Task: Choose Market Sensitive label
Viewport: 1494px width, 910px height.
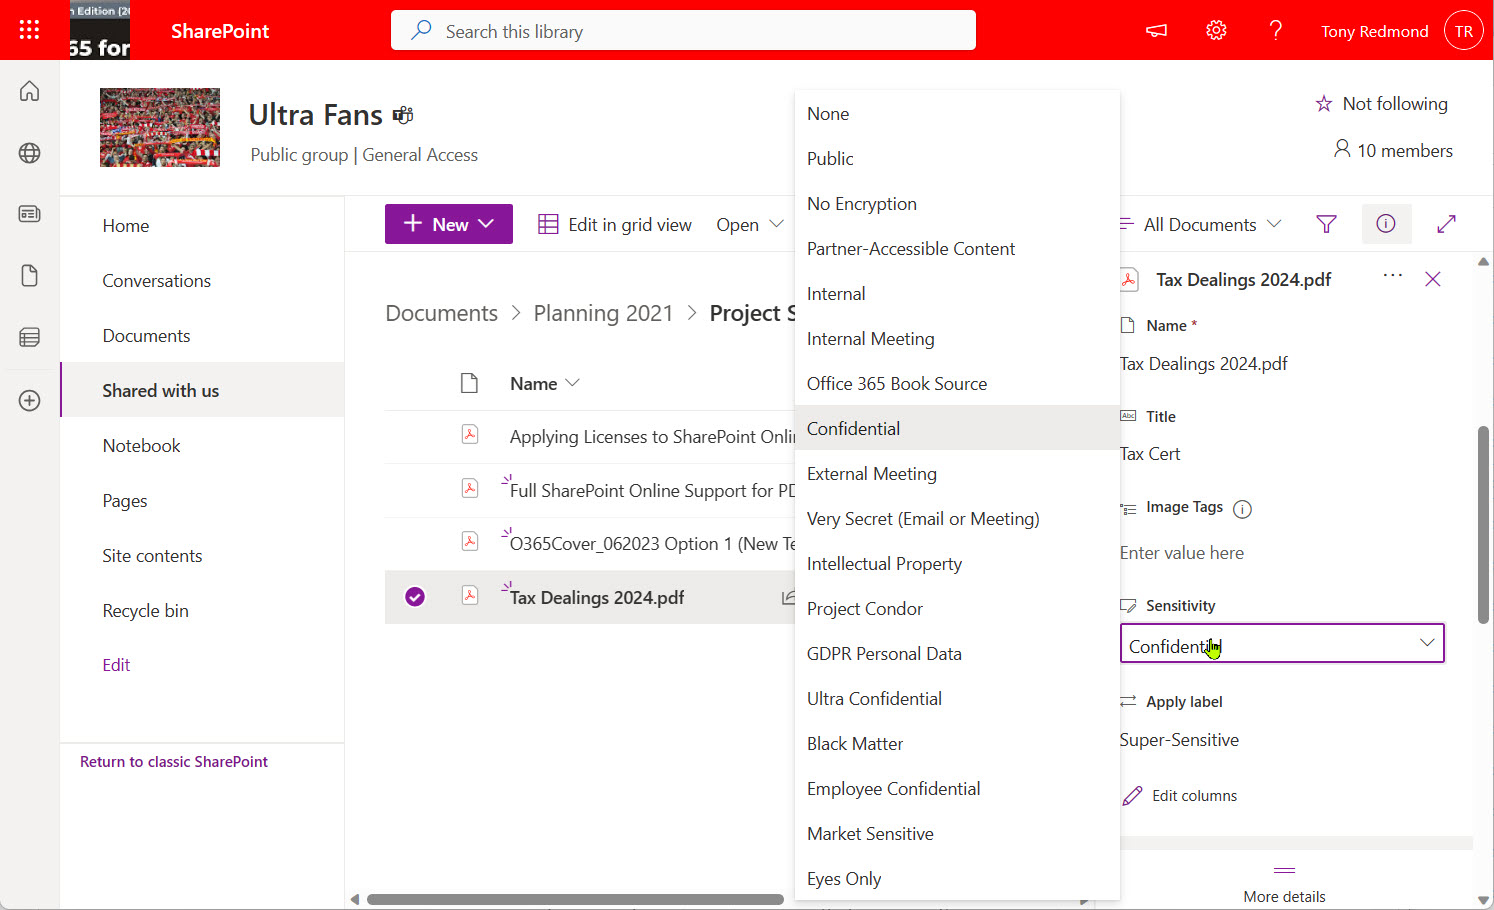Action: (957, 834)
